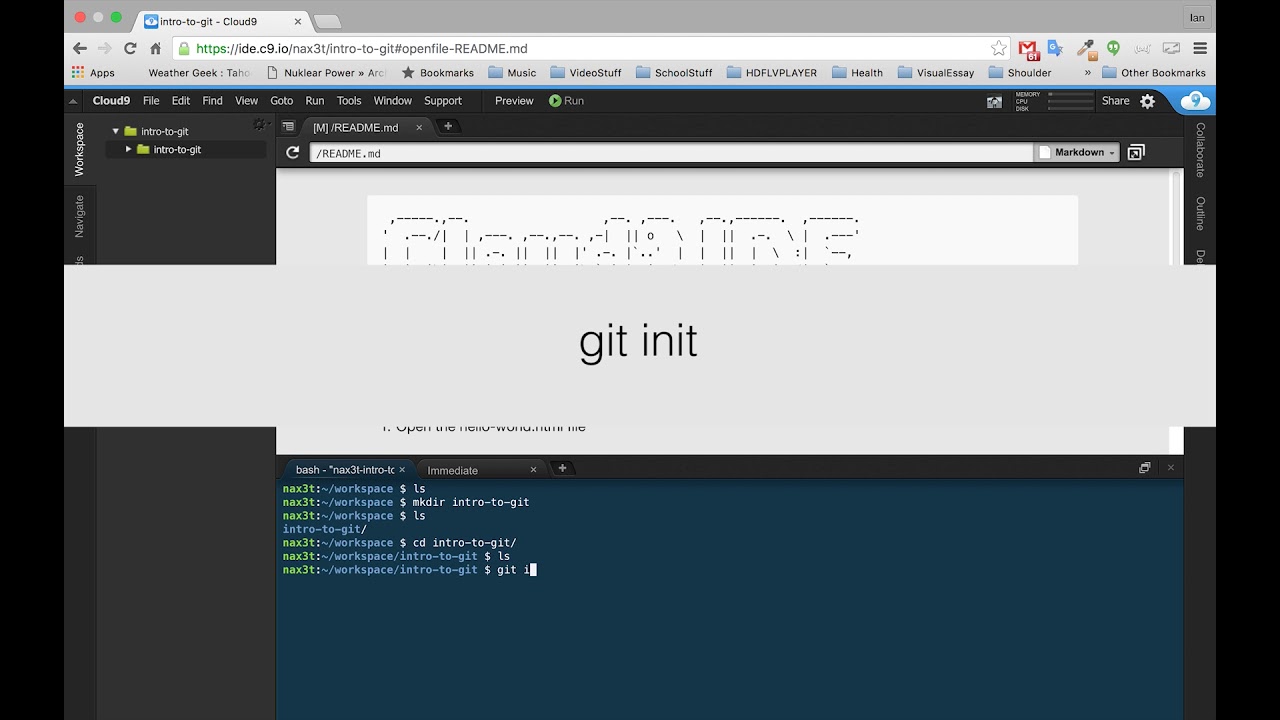This screenshot has width=1280, height=720.
Task: Open the Find menu
Action: coord(213,101)
